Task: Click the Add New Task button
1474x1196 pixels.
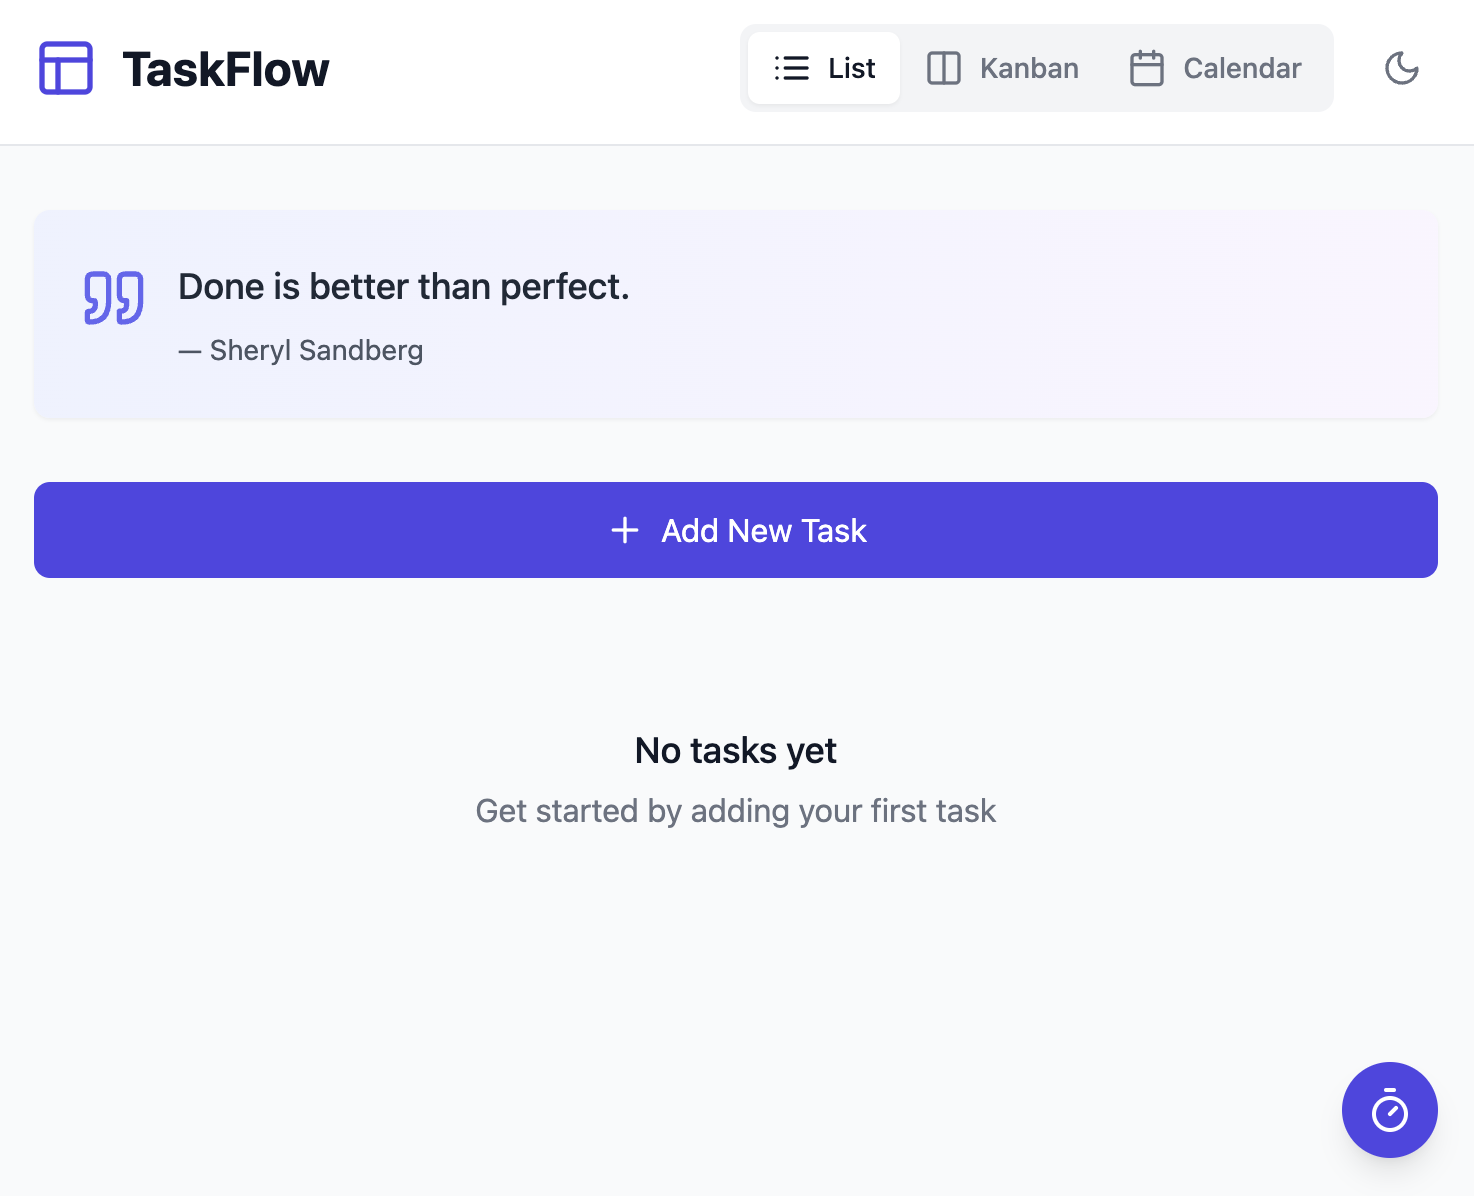Action: pyautogui.click(x=736, y=530)
